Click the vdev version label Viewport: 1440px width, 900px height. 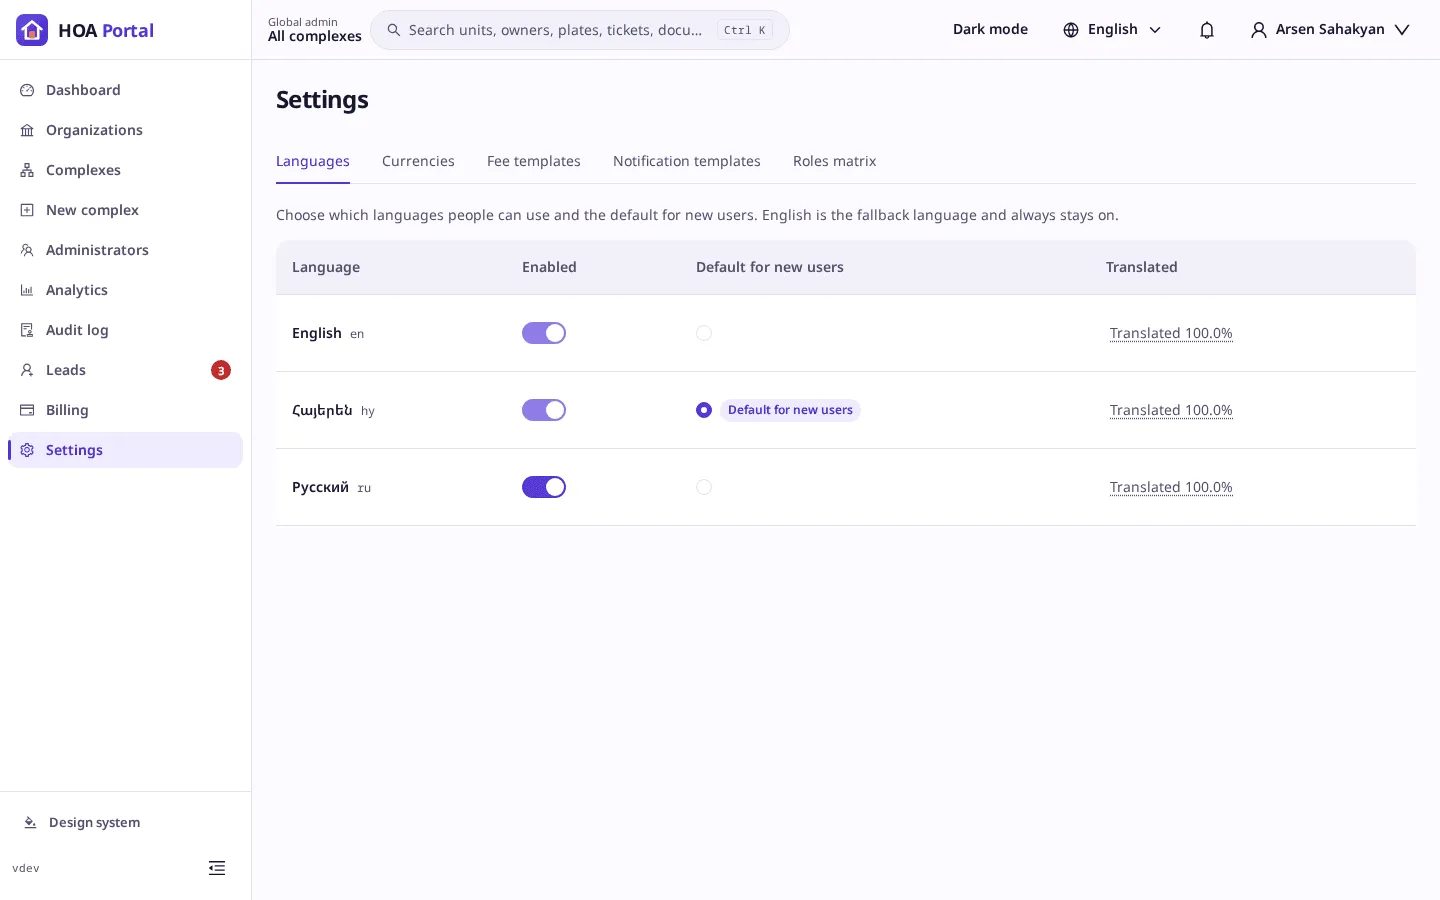(26, 868)
